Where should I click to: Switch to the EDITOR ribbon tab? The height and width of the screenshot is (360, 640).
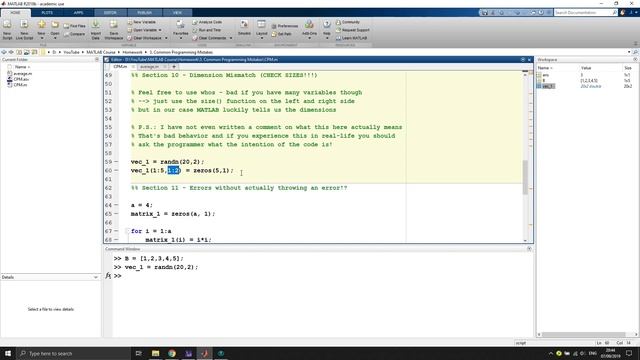coord(110,13)
